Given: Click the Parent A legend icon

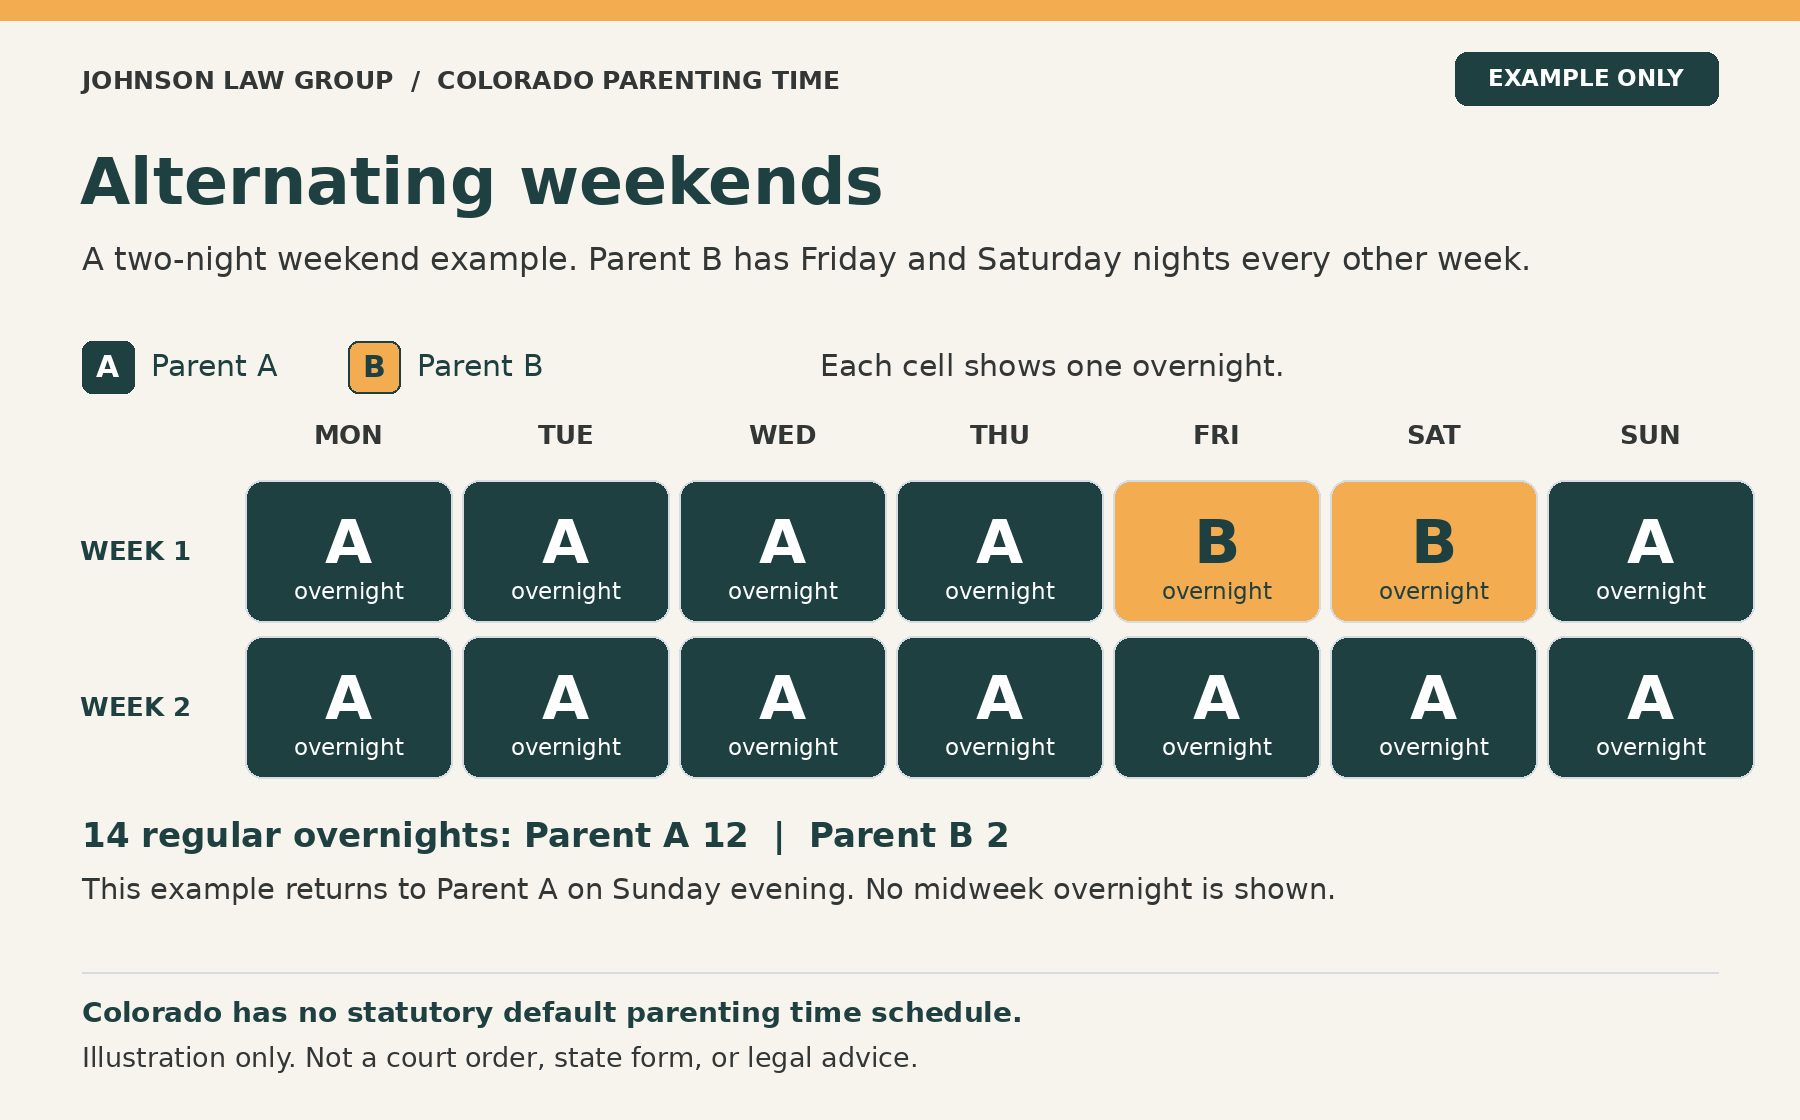Looking at the screenshot, I should (x=108, y=367).
